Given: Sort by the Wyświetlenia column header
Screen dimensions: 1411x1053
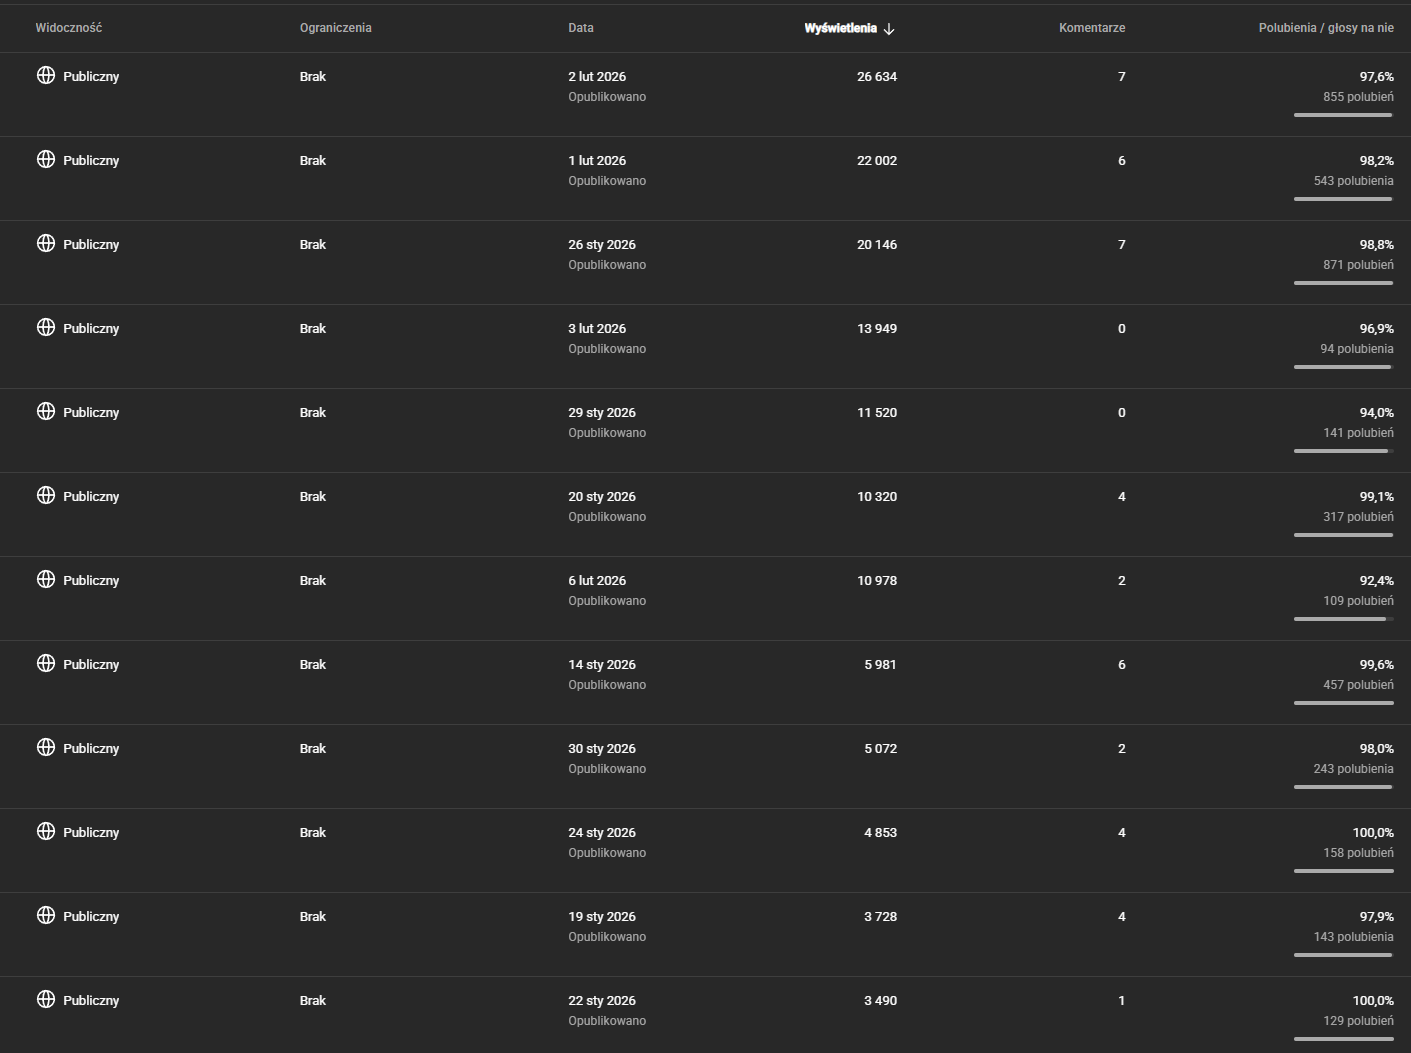Looking at the screenshot, I should tap(840, 28).
